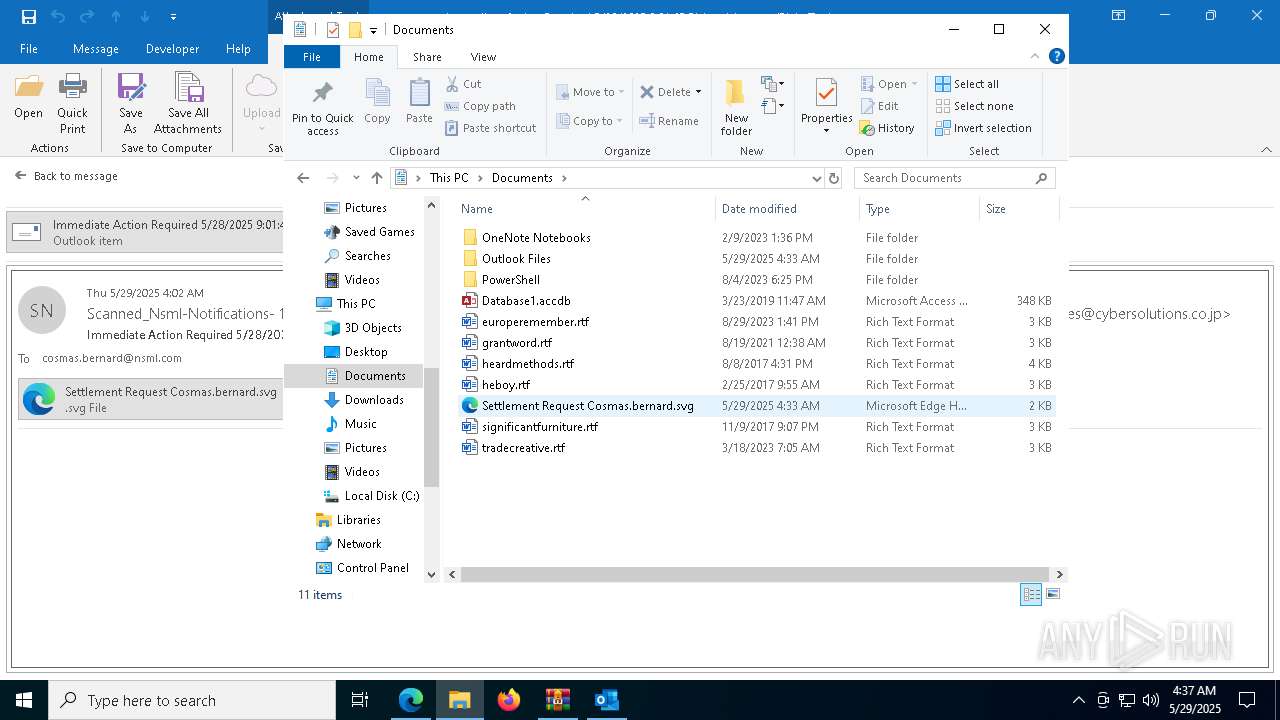Viewport: 1280px width, 720px height.
Task: Go back in Explorer navigation
Action: pyautogui.click(x=303, y=178)
